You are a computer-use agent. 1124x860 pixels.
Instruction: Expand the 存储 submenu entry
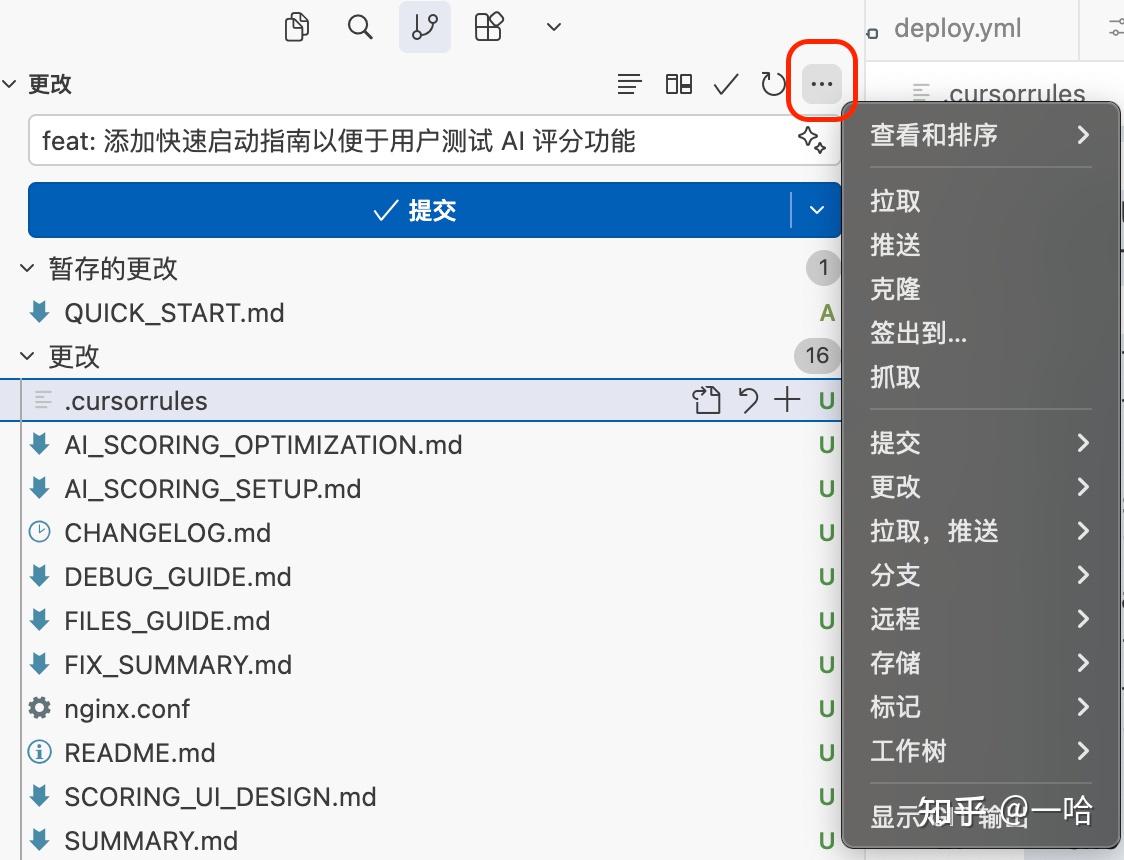[981, 663]
